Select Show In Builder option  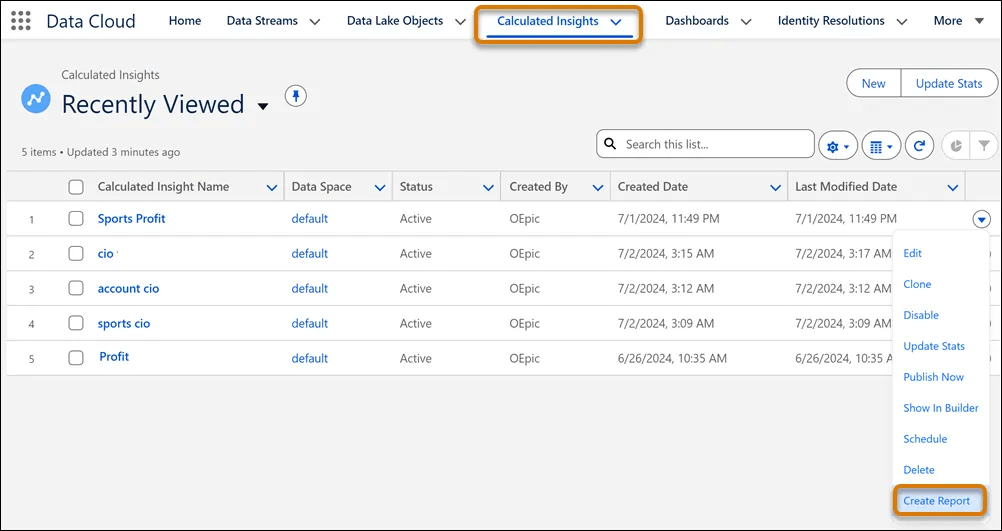[x=941, y=408]
